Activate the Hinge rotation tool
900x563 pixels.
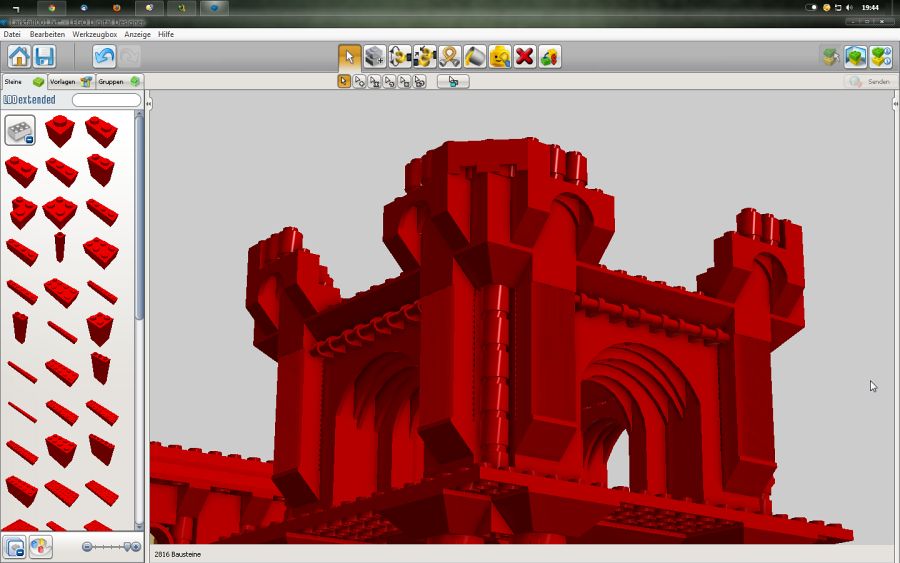400,56
